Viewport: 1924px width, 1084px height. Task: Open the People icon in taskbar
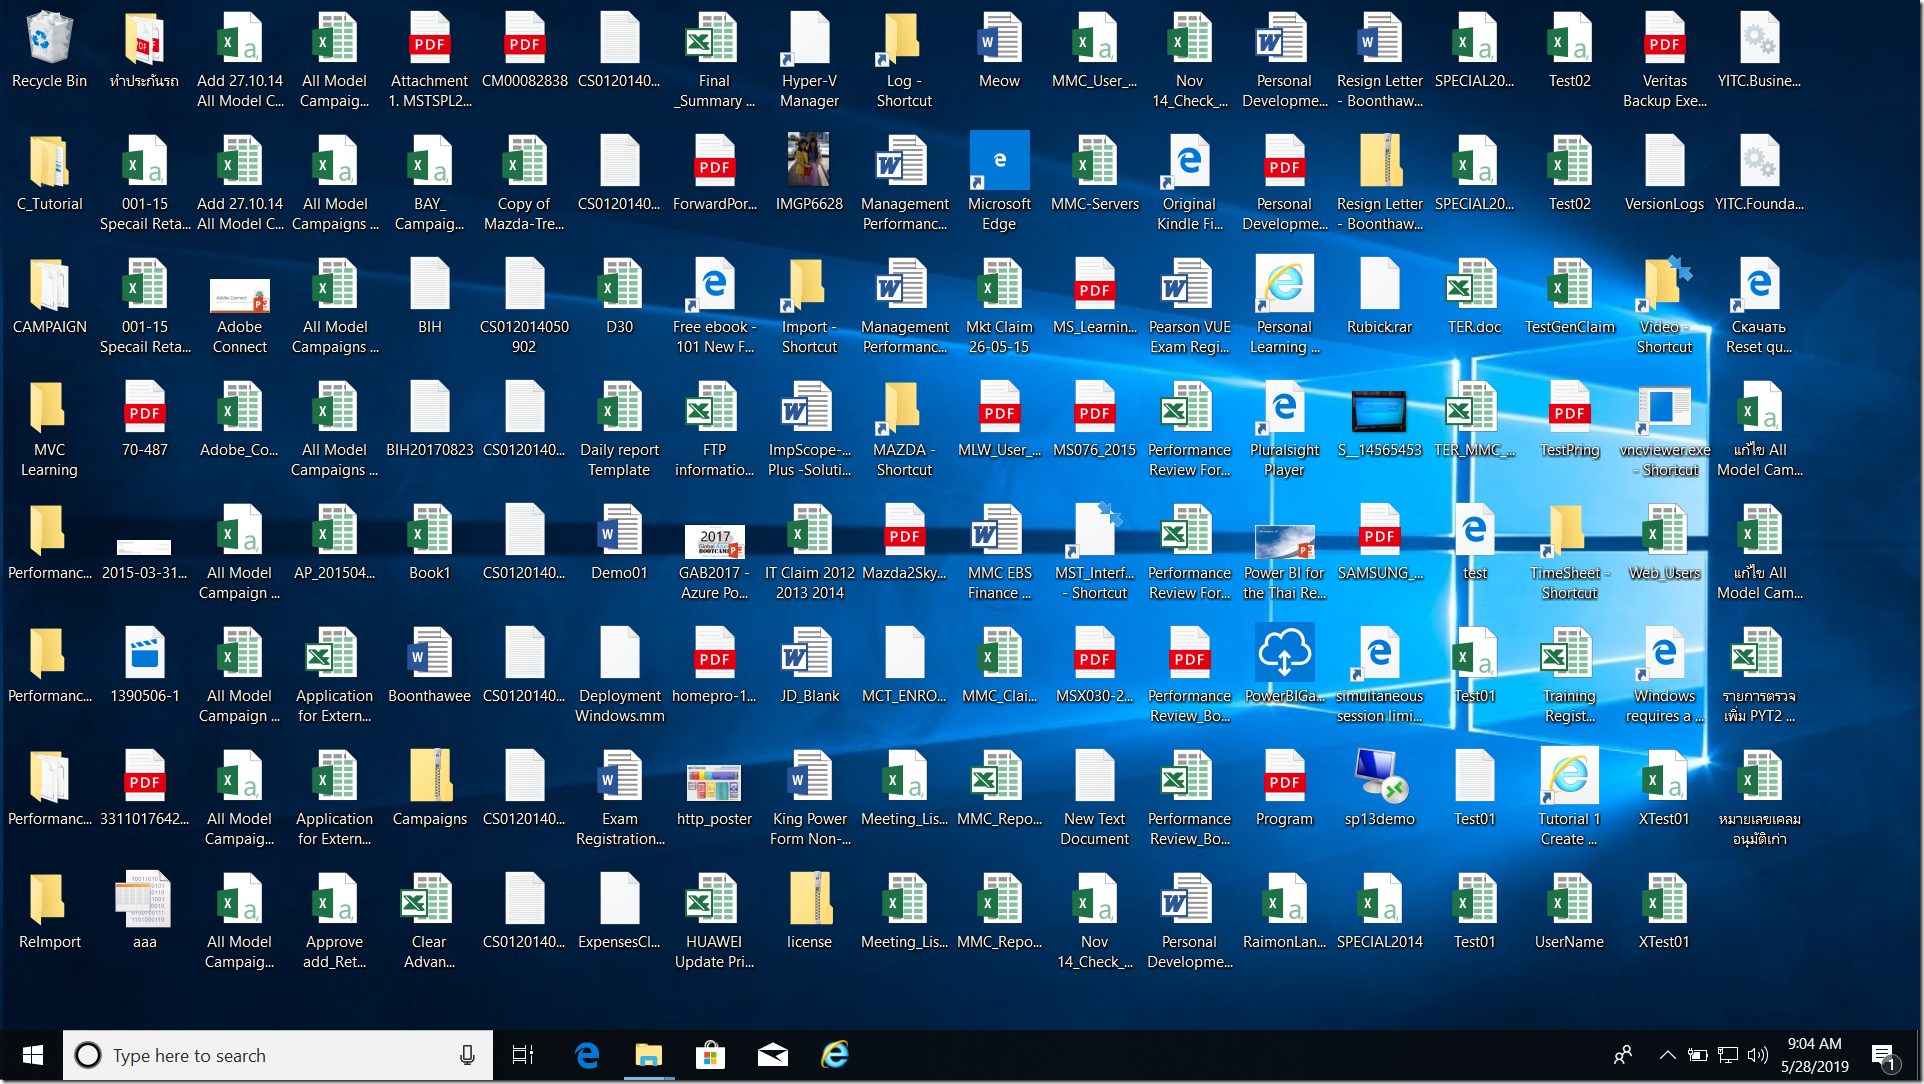pos(1623,1055)
